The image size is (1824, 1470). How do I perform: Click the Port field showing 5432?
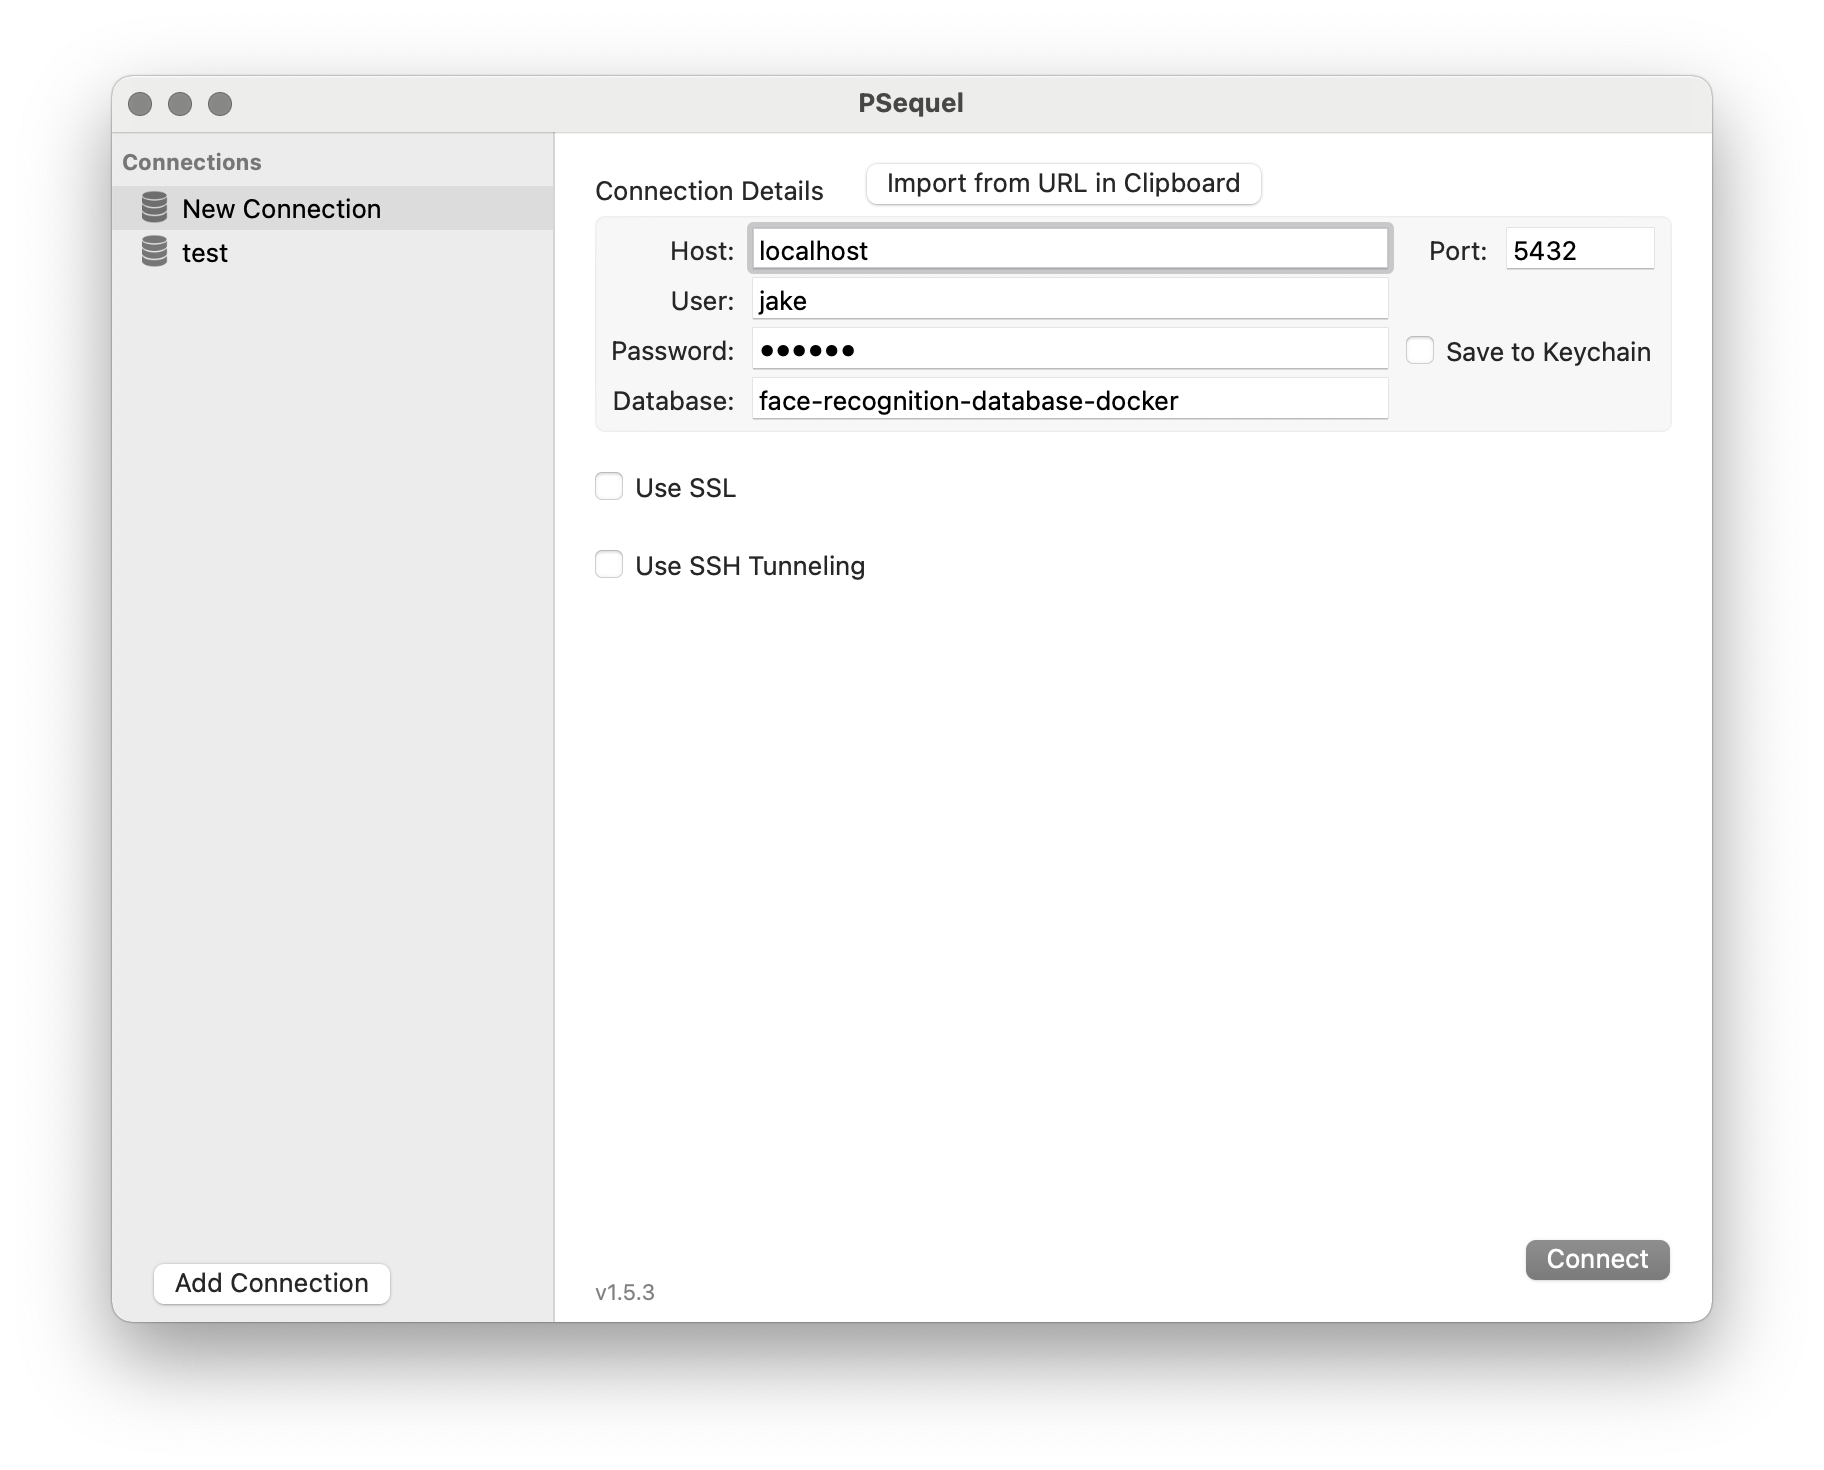pos(1580,249)
